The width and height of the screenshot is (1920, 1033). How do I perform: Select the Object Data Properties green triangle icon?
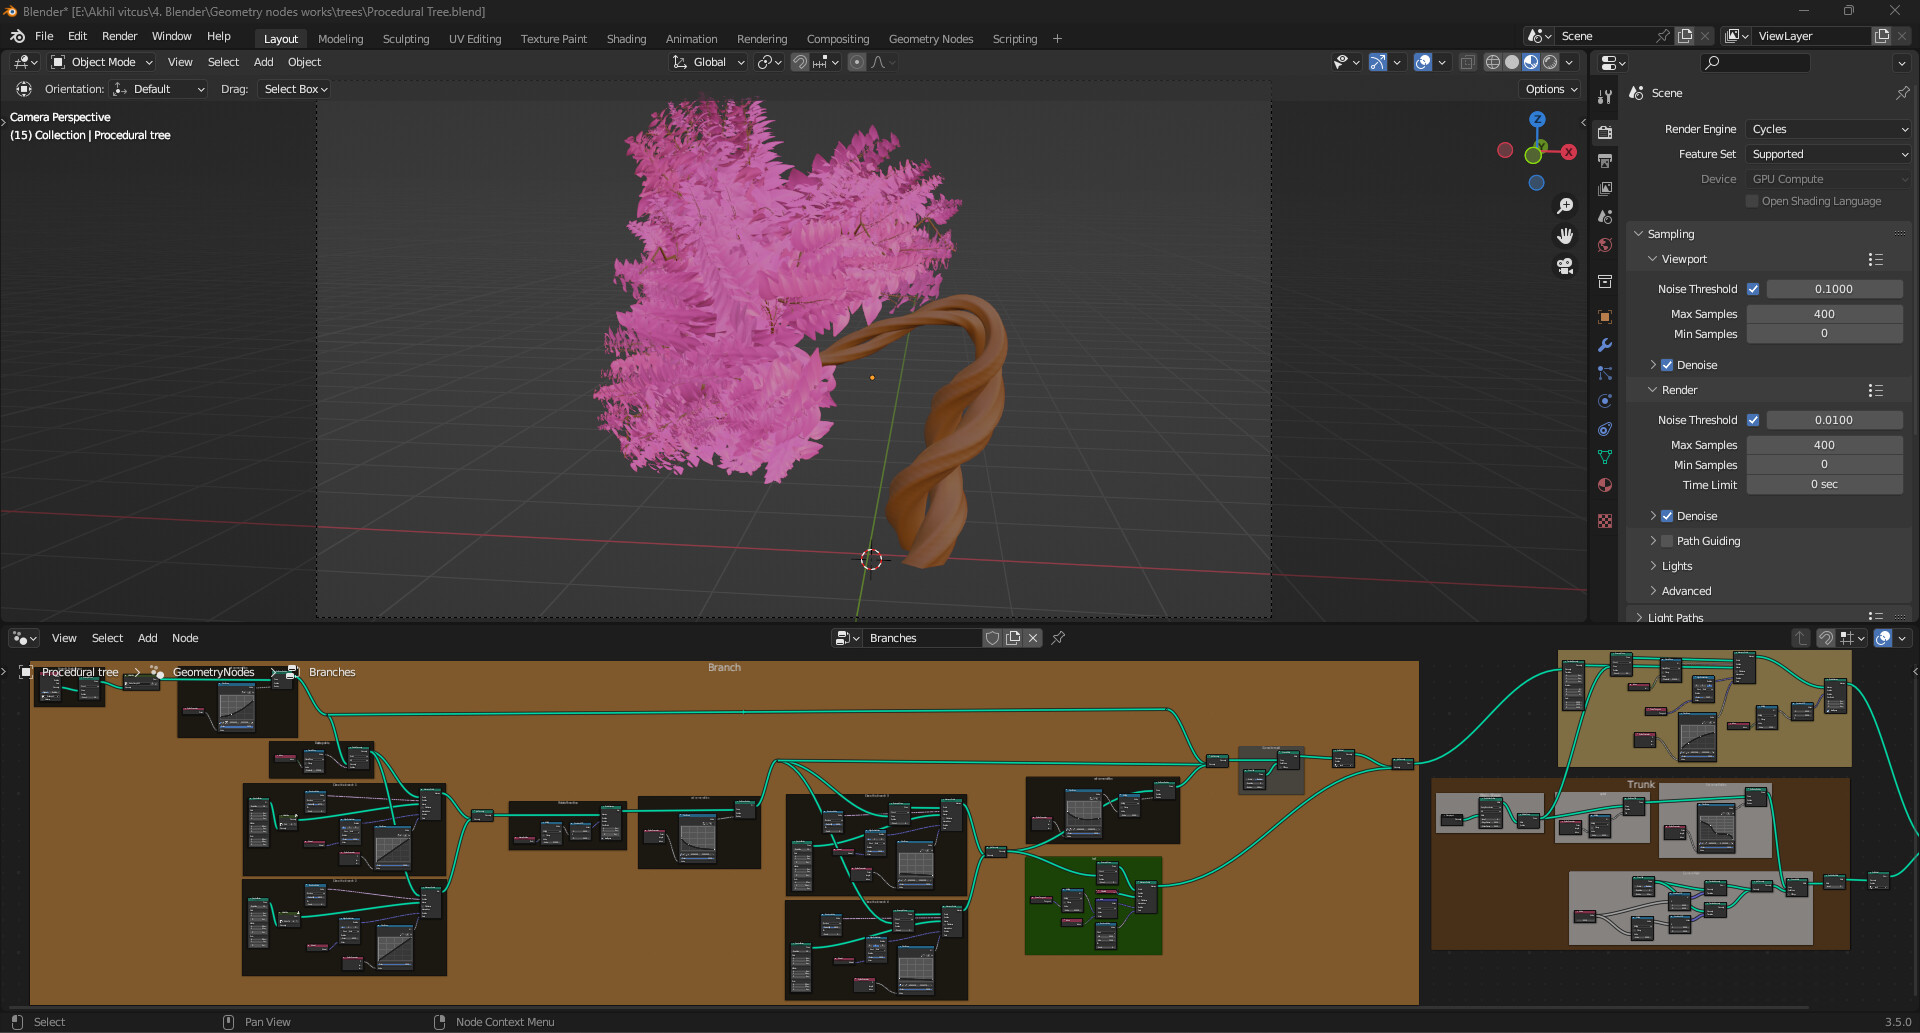coord(1604,457)
